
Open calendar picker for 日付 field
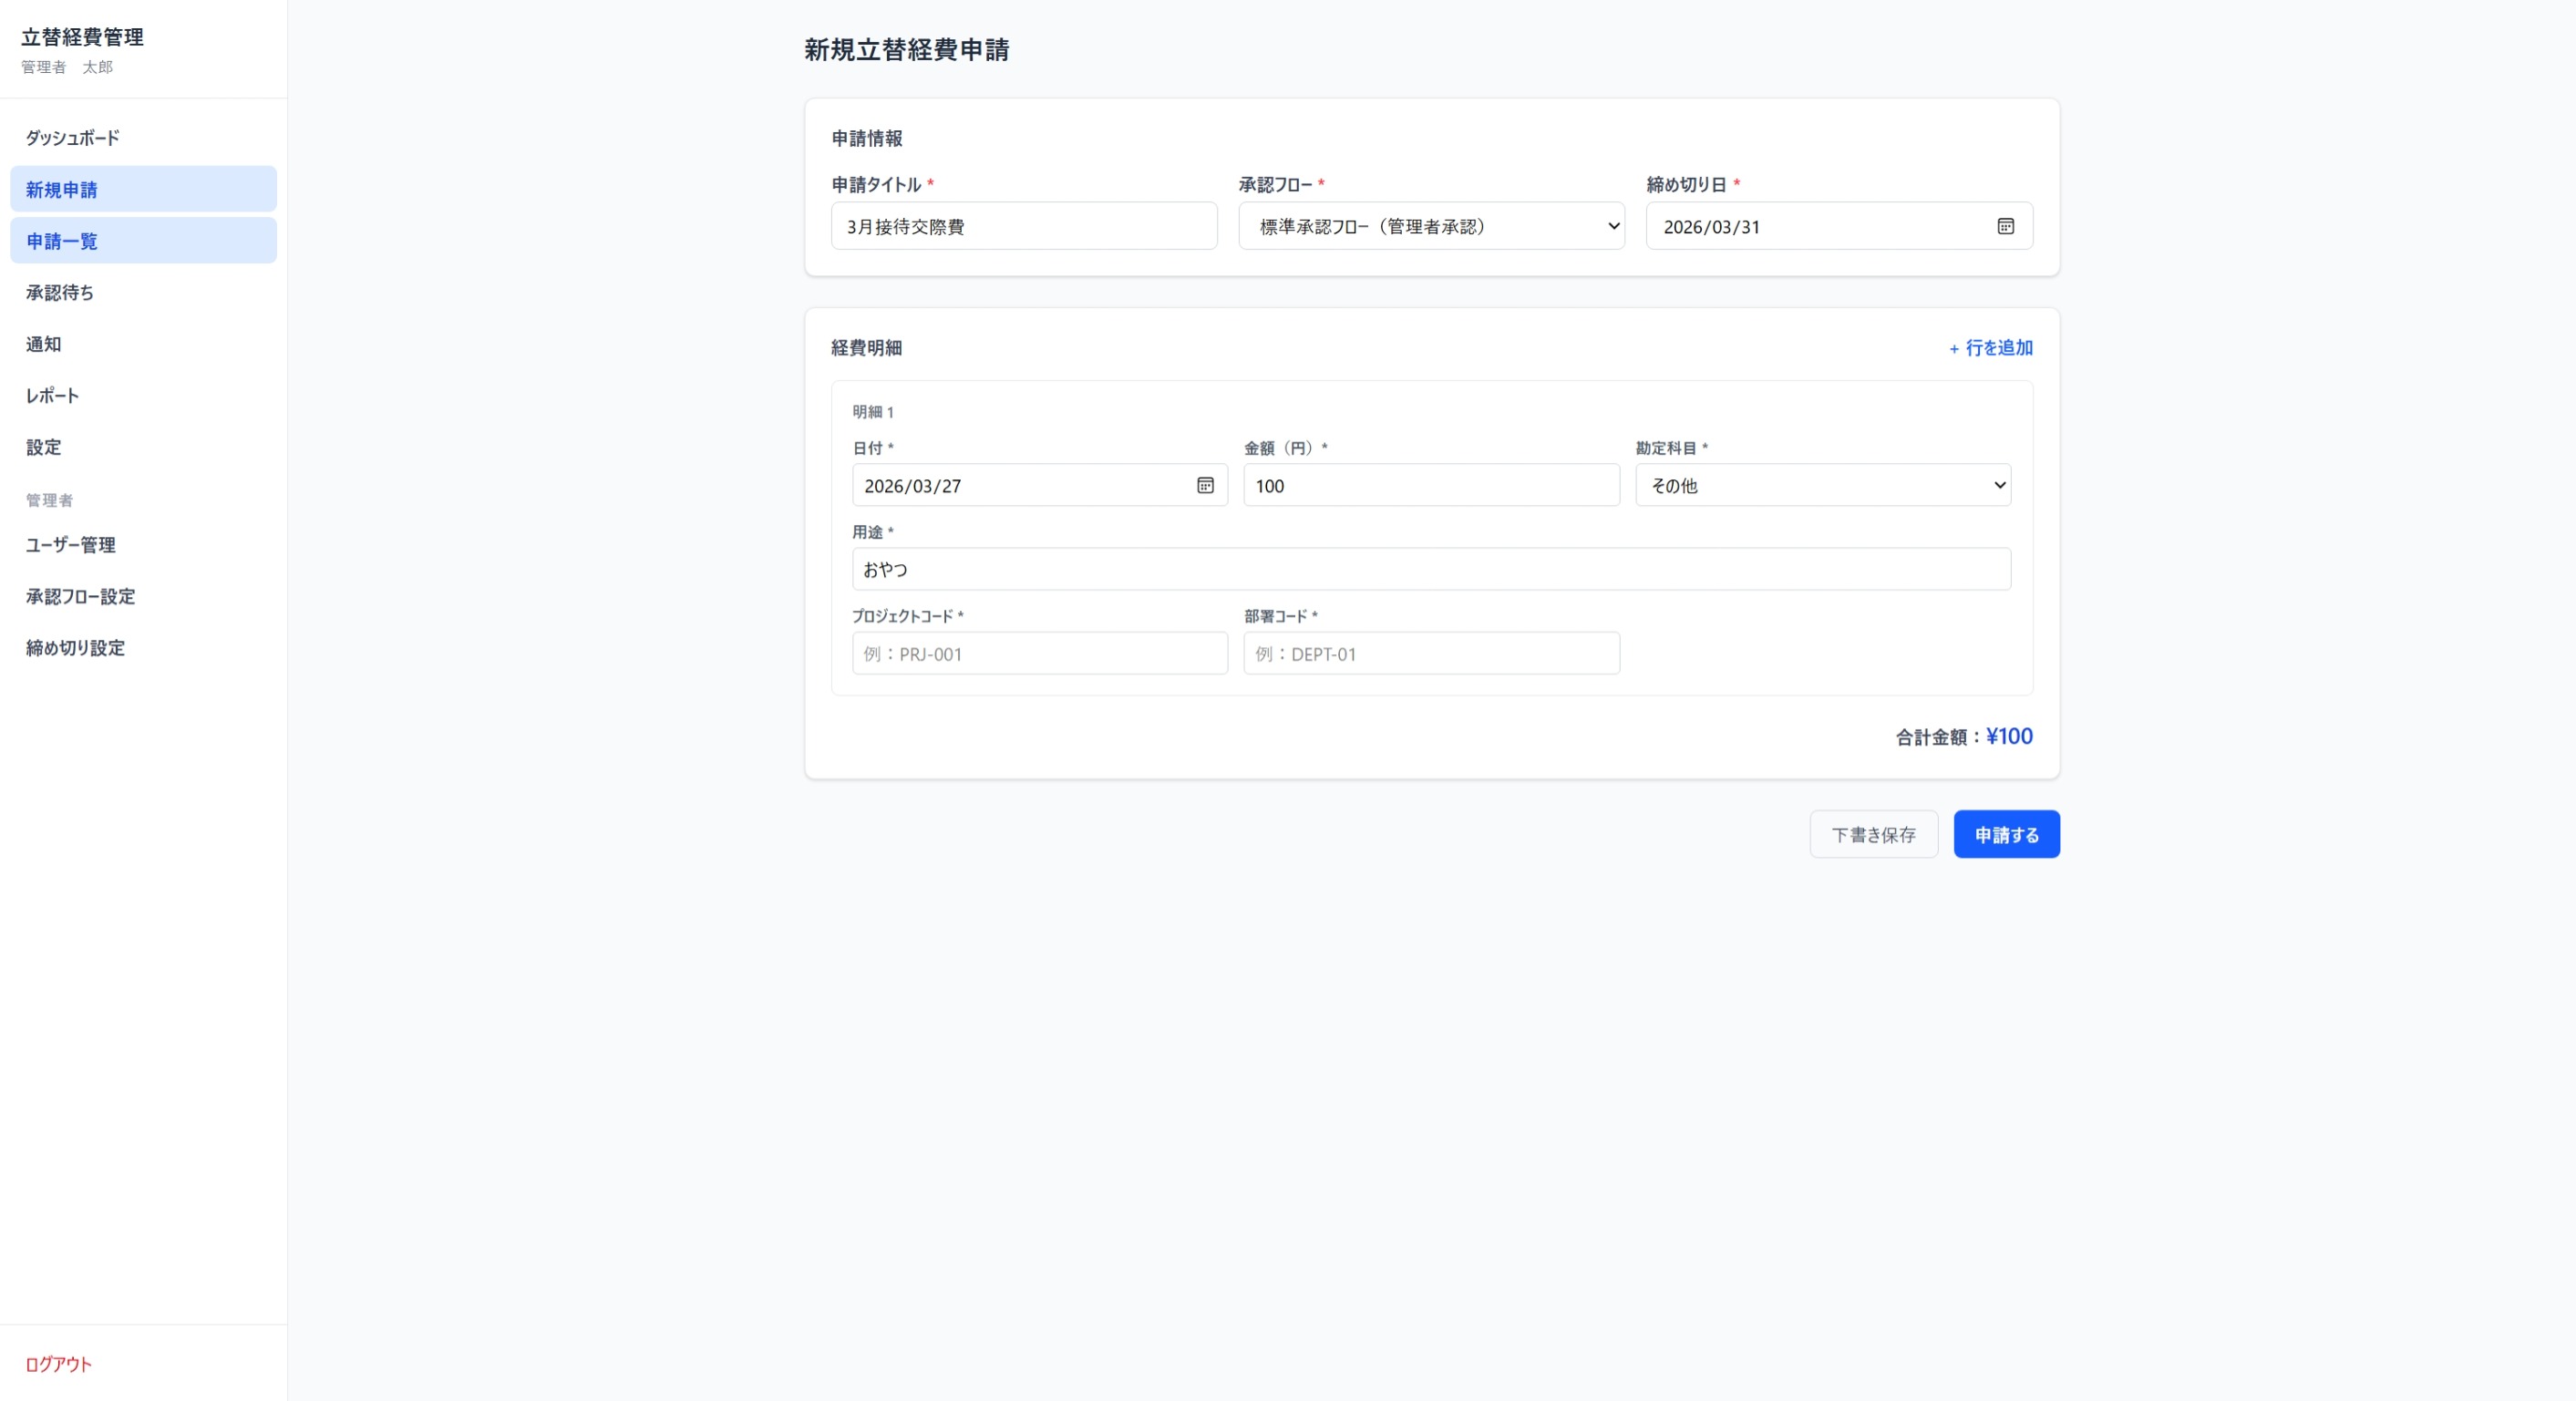tap(1205, 485)
